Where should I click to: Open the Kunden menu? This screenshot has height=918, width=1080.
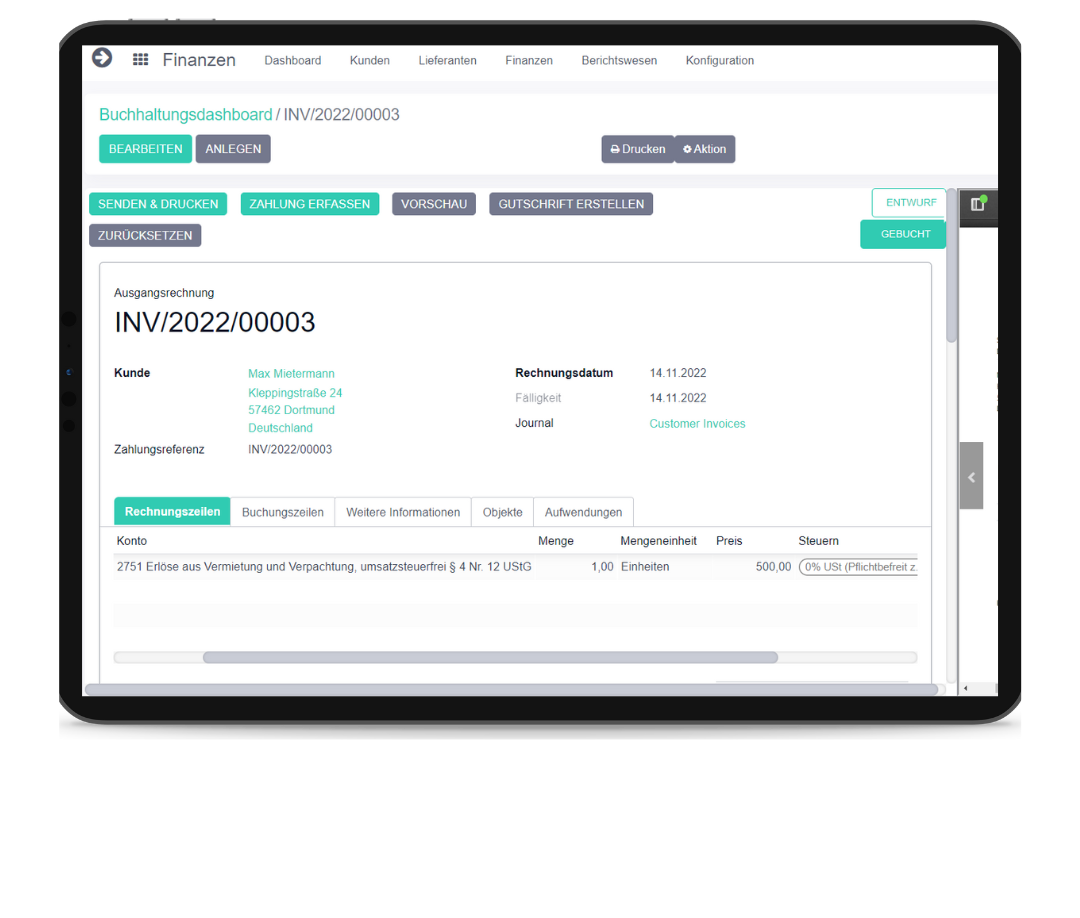pos(369,60)
